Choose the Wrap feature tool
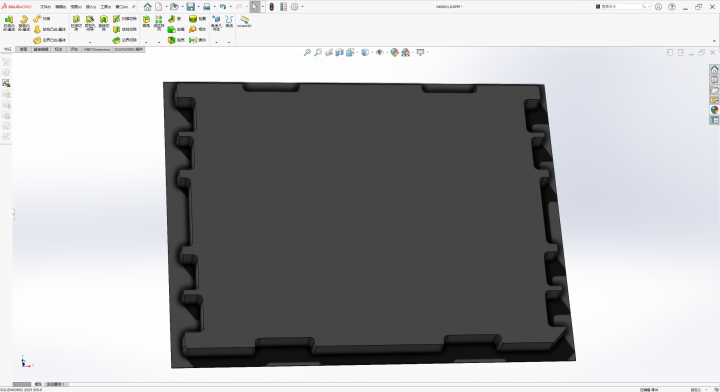This screenshot has height=392, width=720. (x=198, y=18)
